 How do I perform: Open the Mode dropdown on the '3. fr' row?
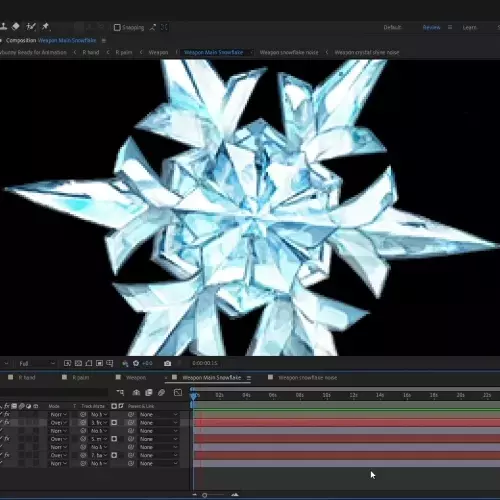click(x=59, y=423)
